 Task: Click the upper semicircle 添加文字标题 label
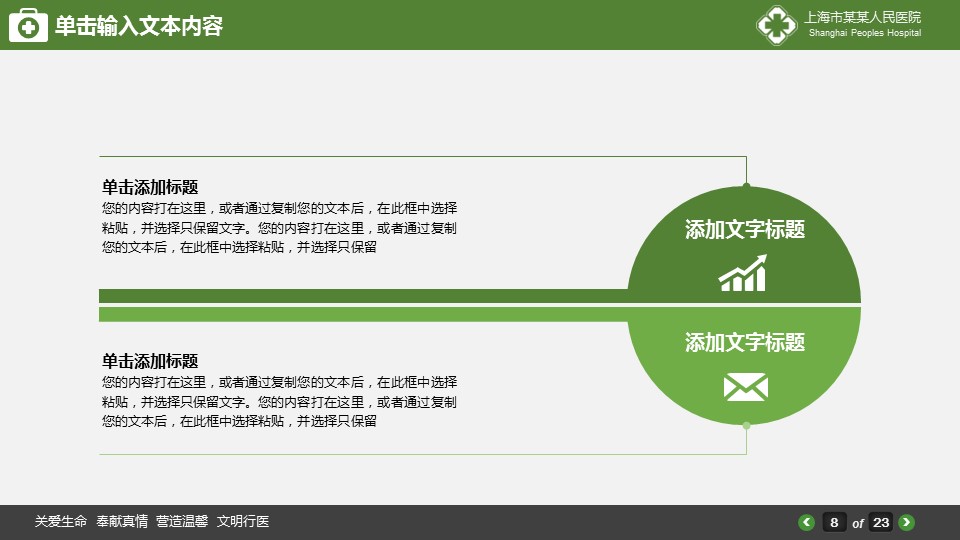744,230
